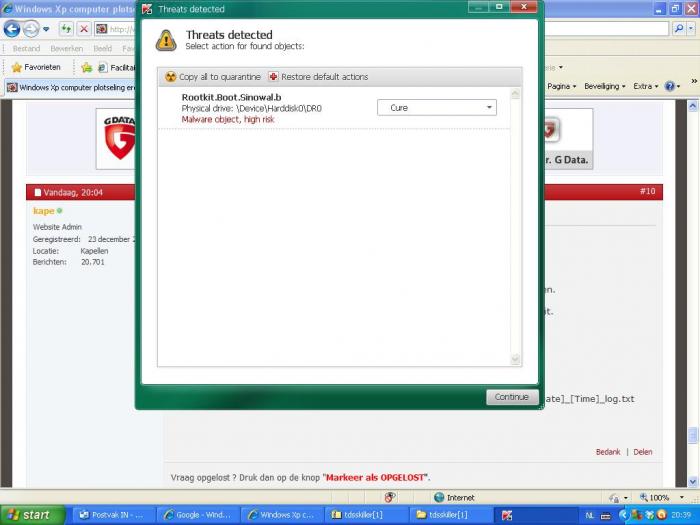The width and height of the screenshot is (700, 525).
Task: Click the popup blocker status bar icon
Action: (x=390, y=497)
